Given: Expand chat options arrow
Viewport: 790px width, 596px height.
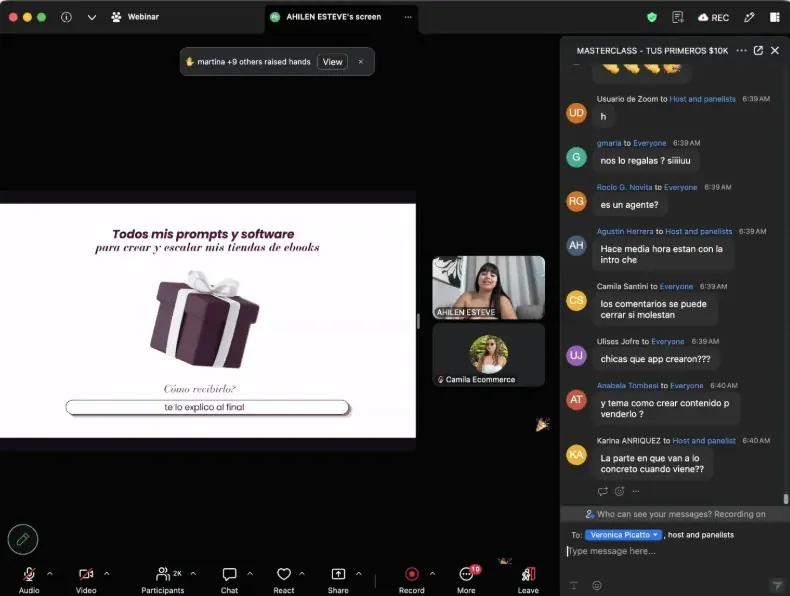Looking at the screenshot, I should (250, 573).
